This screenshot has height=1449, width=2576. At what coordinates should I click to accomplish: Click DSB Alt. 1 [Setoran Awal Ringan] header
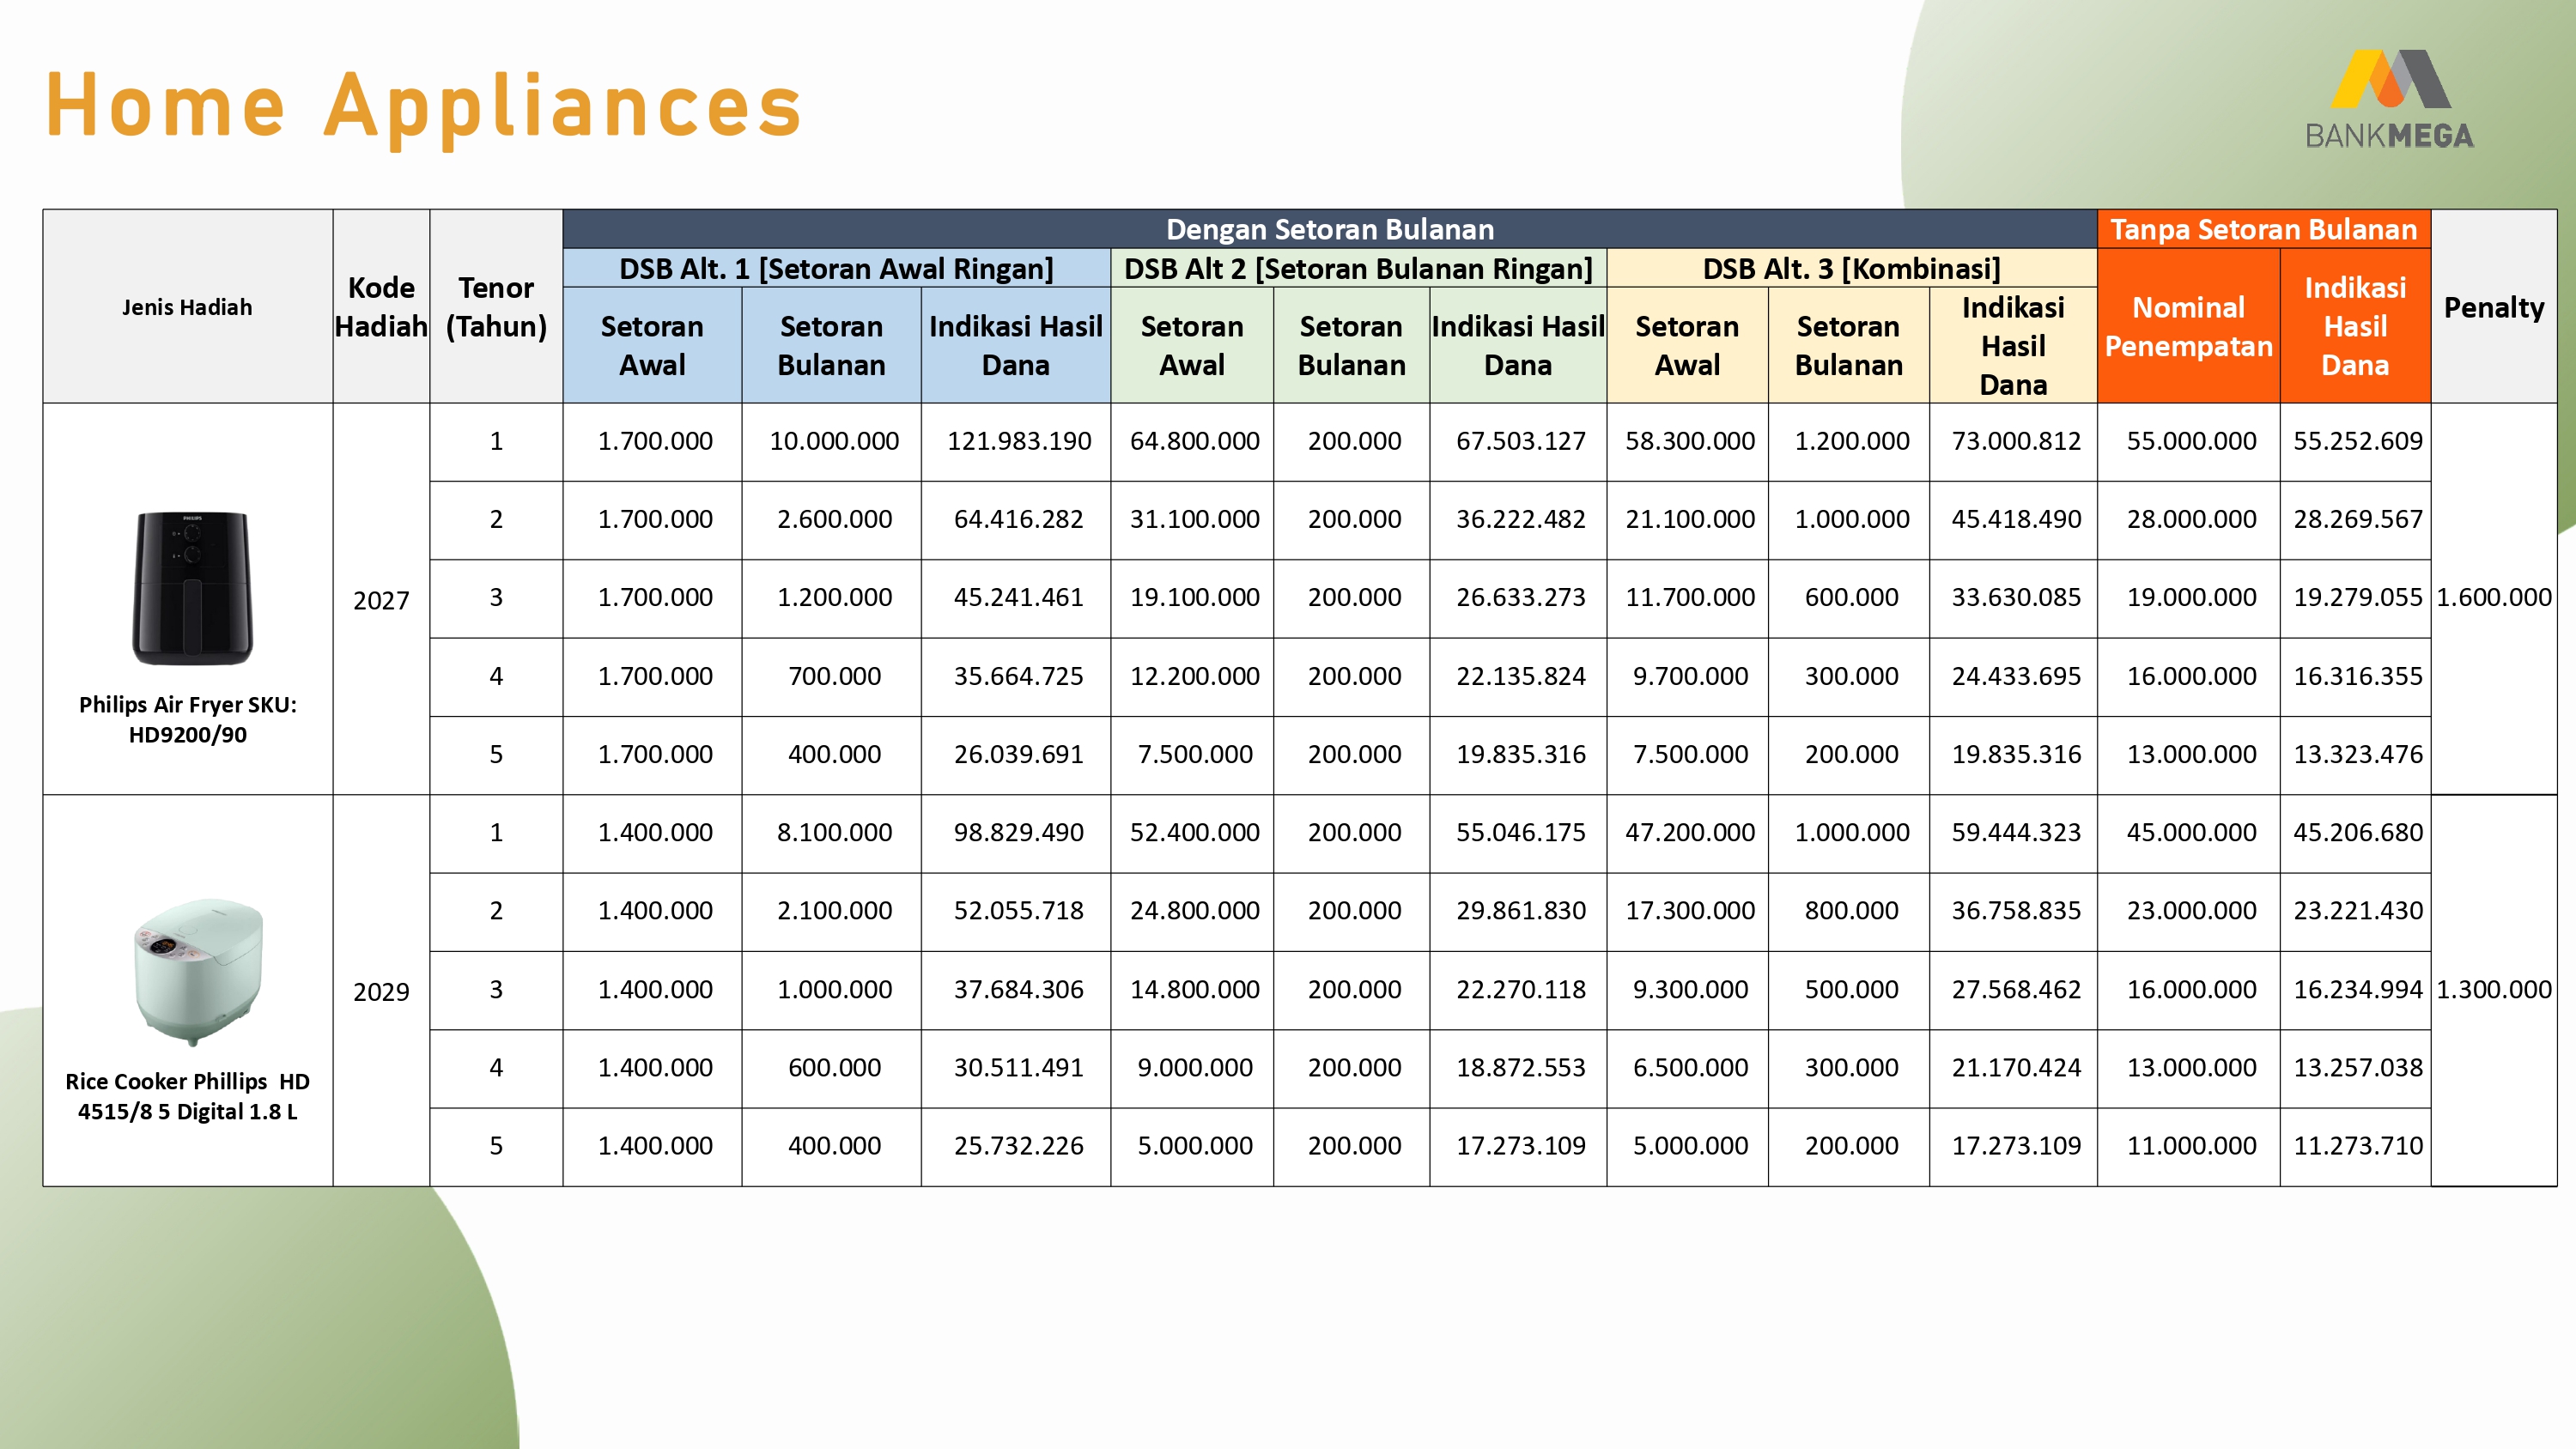pos(836,268)
